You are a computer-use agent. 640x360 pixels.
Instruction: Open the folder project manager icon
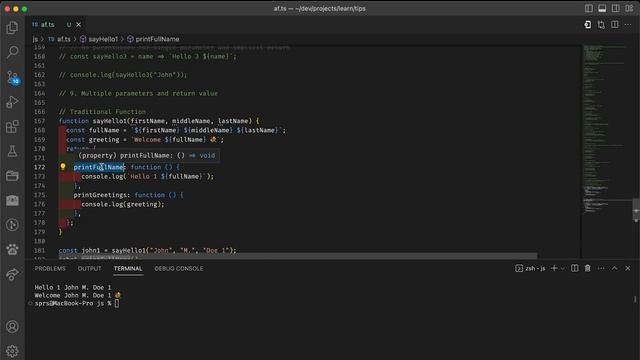pyautogui.click(x=12, y=176)
